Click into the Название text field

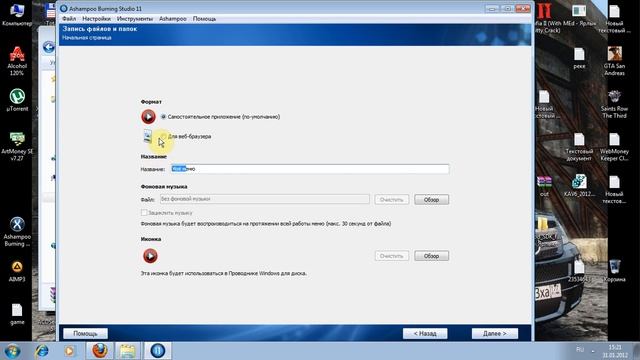pos(310,169)
